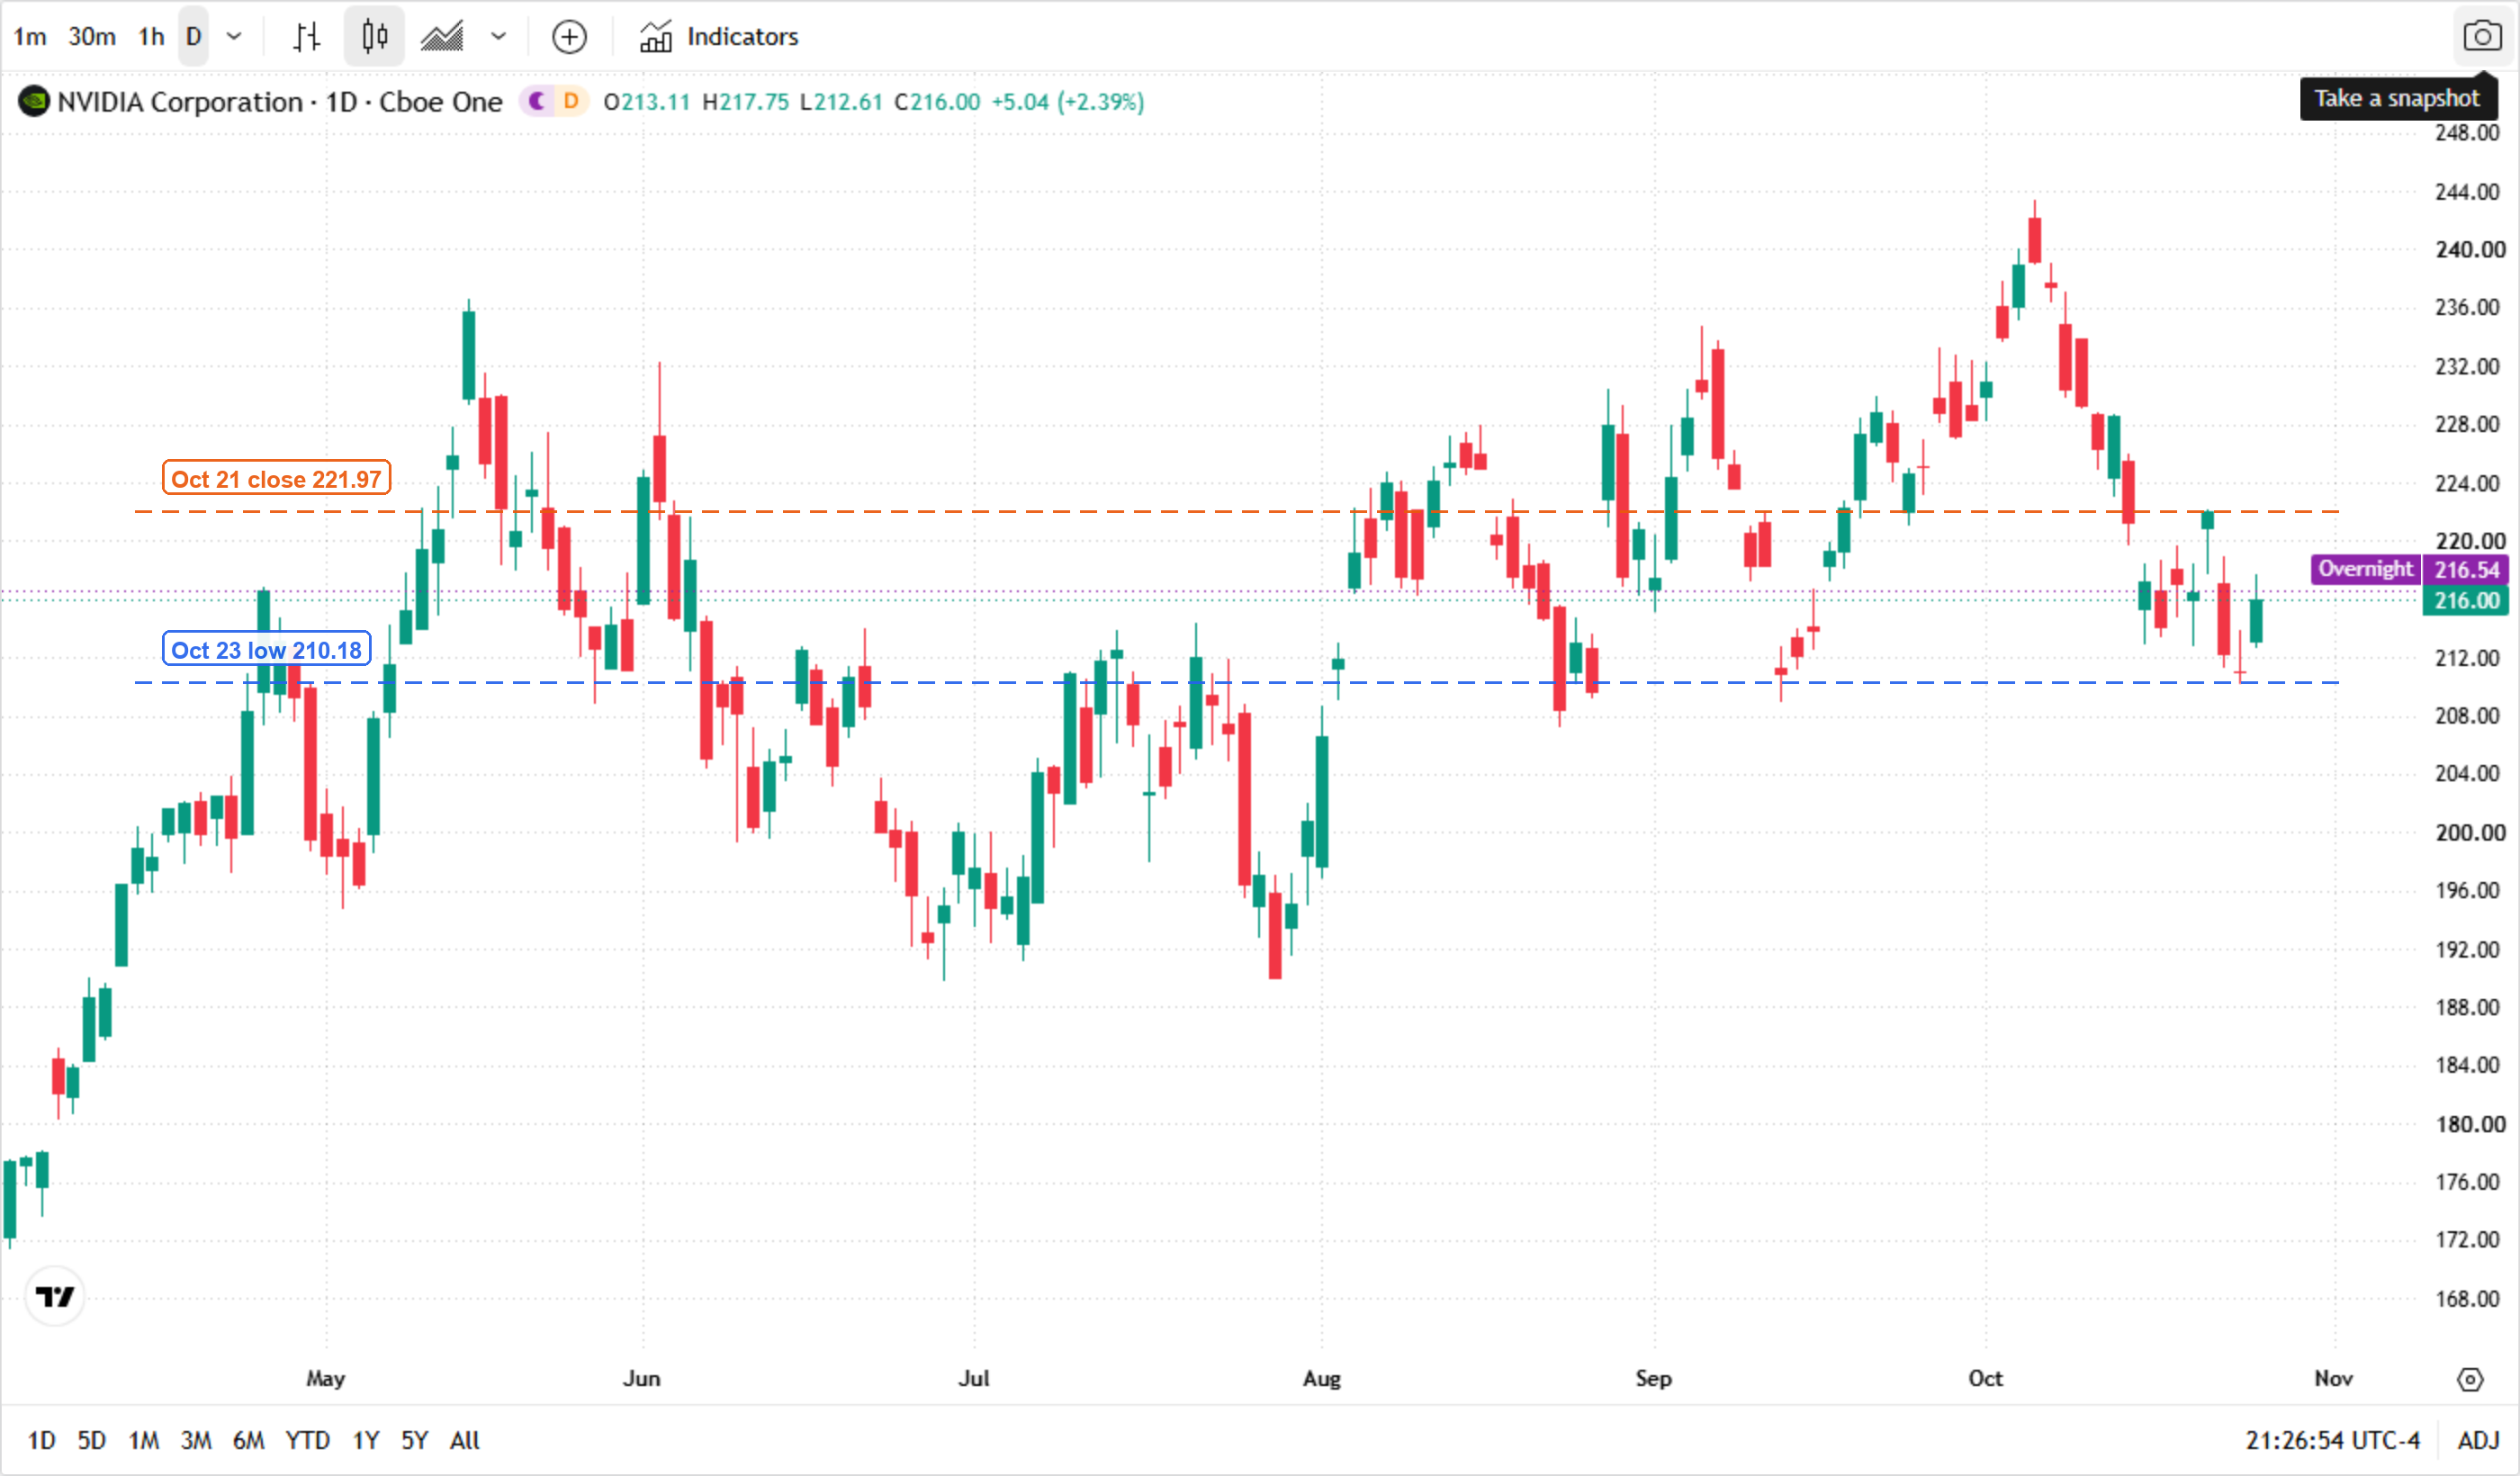Click the 21:26:54 UTC-4 timezone selector
2520x1476 pixels.
coord(2332,1440)
